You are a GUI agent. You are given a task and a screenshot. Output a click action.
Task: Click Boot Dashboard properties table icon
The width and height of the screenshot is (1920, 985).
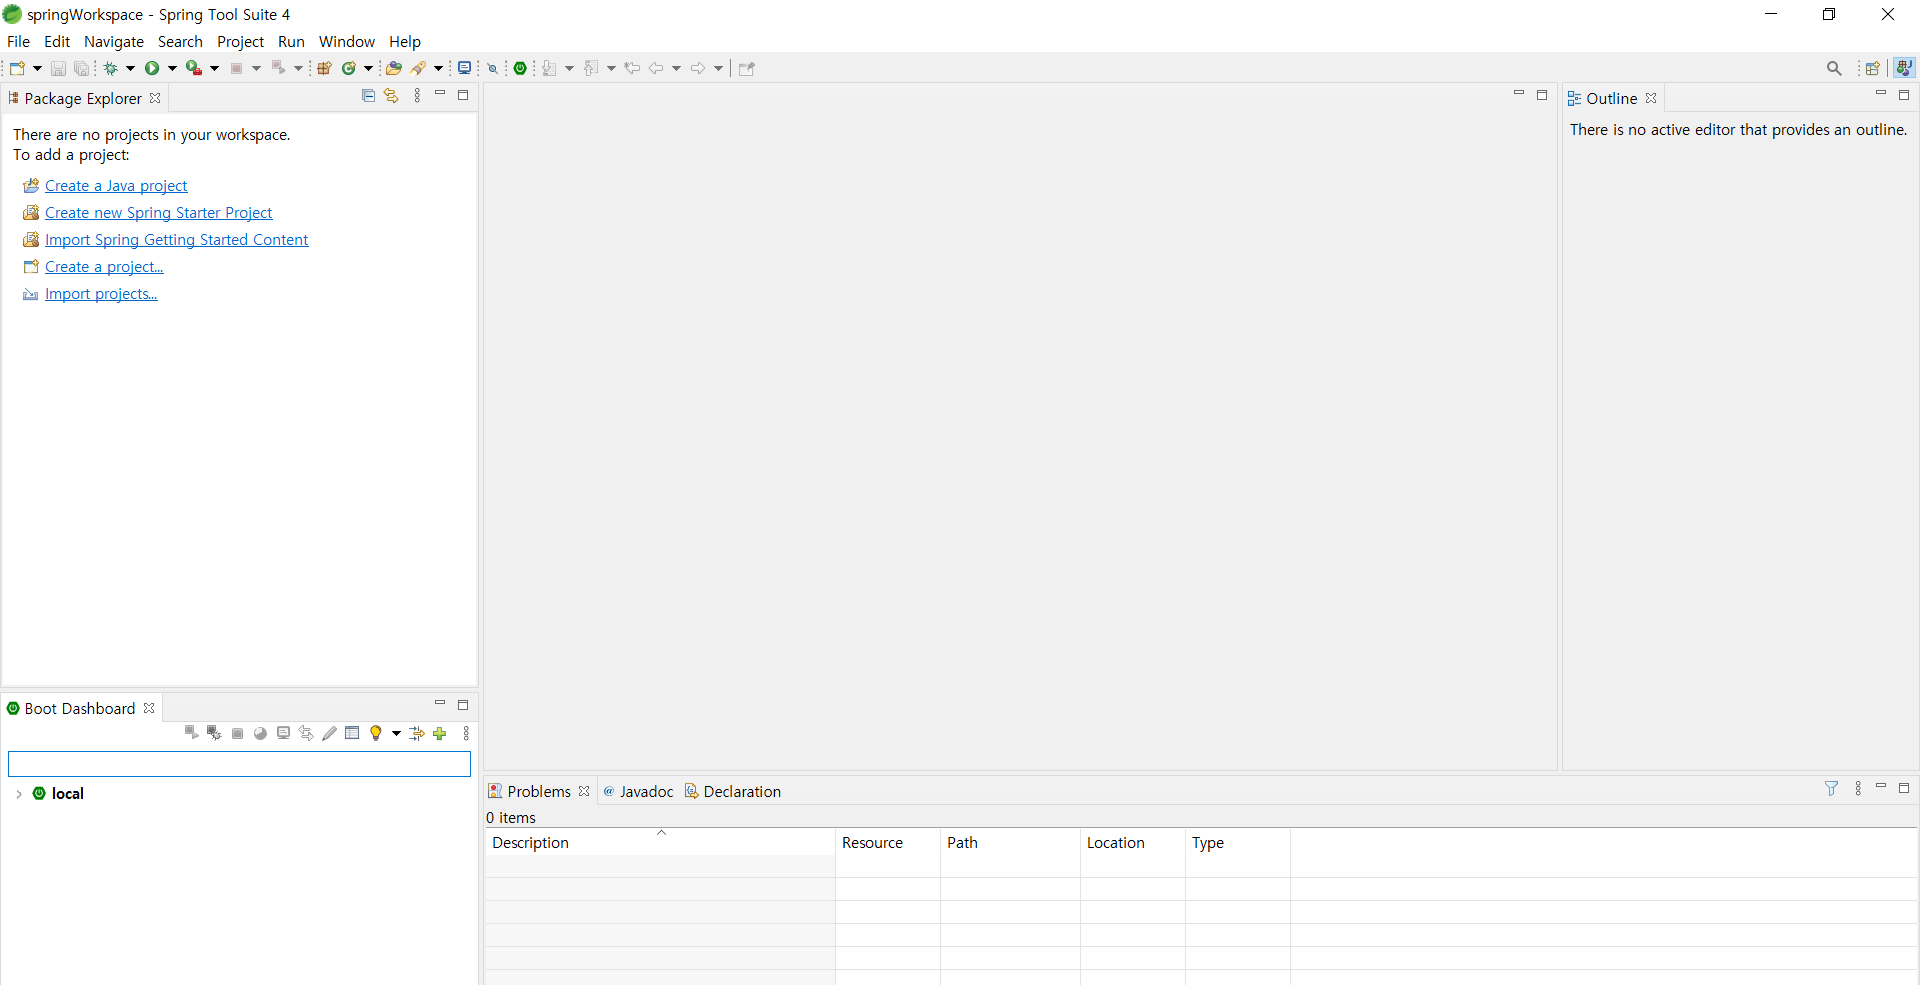pos(352,733)
